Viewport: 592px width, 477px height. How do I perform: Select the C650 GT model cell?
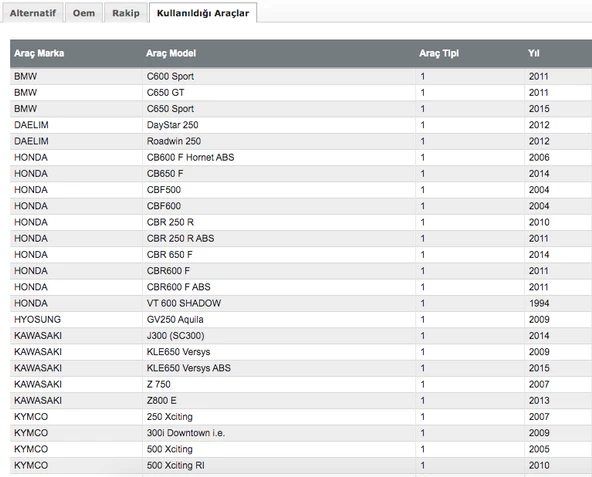tap(279, 93)
